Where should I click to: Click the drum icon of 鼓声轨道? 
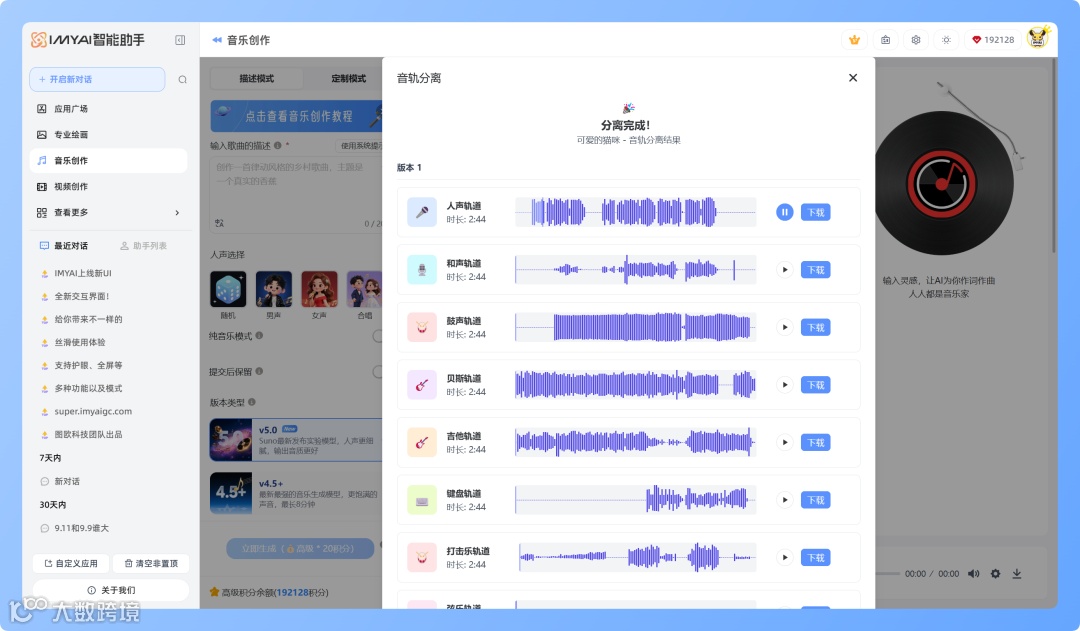pos(422,327)
